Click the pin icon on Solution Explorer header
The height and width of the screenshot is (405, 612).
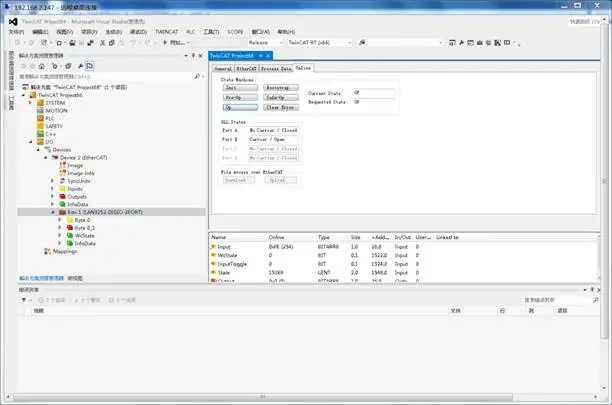[193, 56]
